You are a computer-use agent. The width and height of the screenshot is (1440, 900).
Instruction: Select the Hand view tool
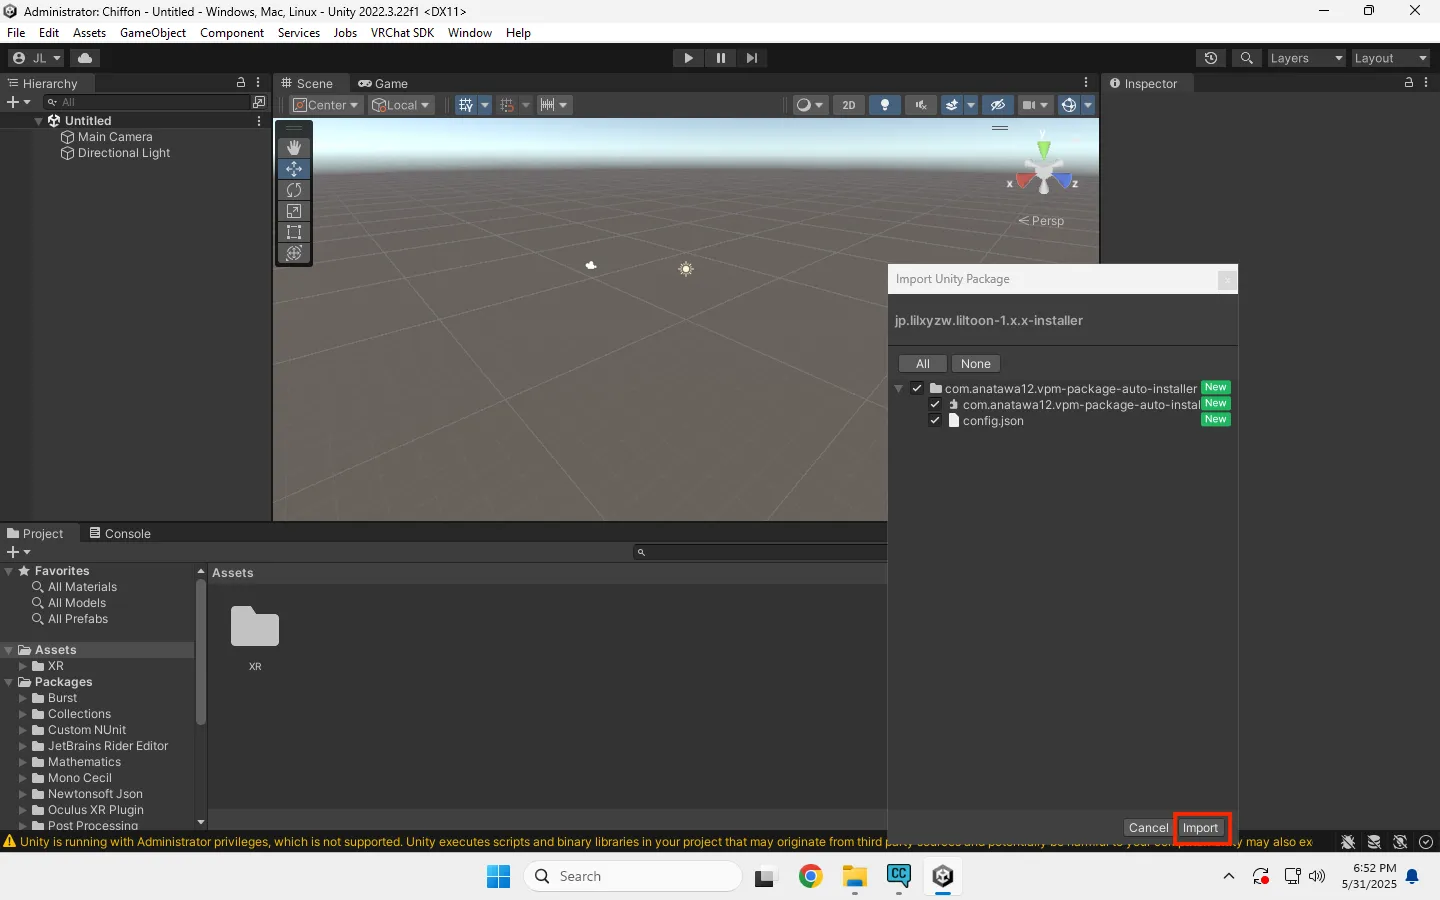point(294,148)
